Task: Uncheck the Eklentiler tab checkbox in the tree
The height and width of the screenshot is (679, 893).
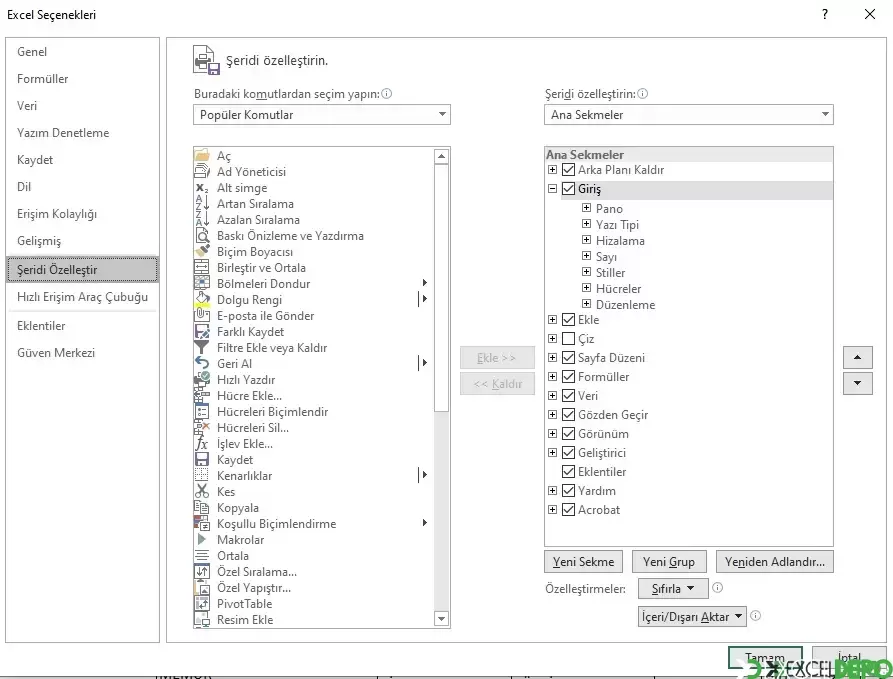Action: click(568, 471)
